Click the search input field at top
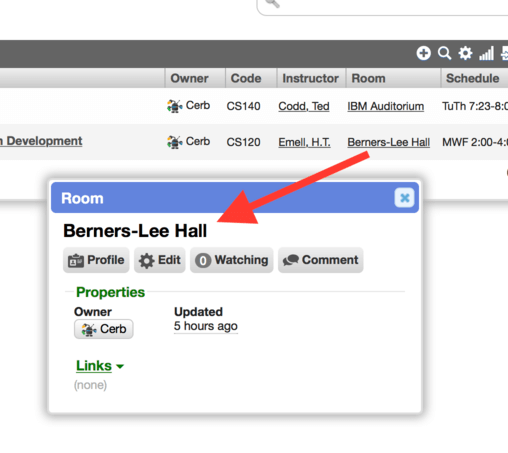 (x=382, y=6)
